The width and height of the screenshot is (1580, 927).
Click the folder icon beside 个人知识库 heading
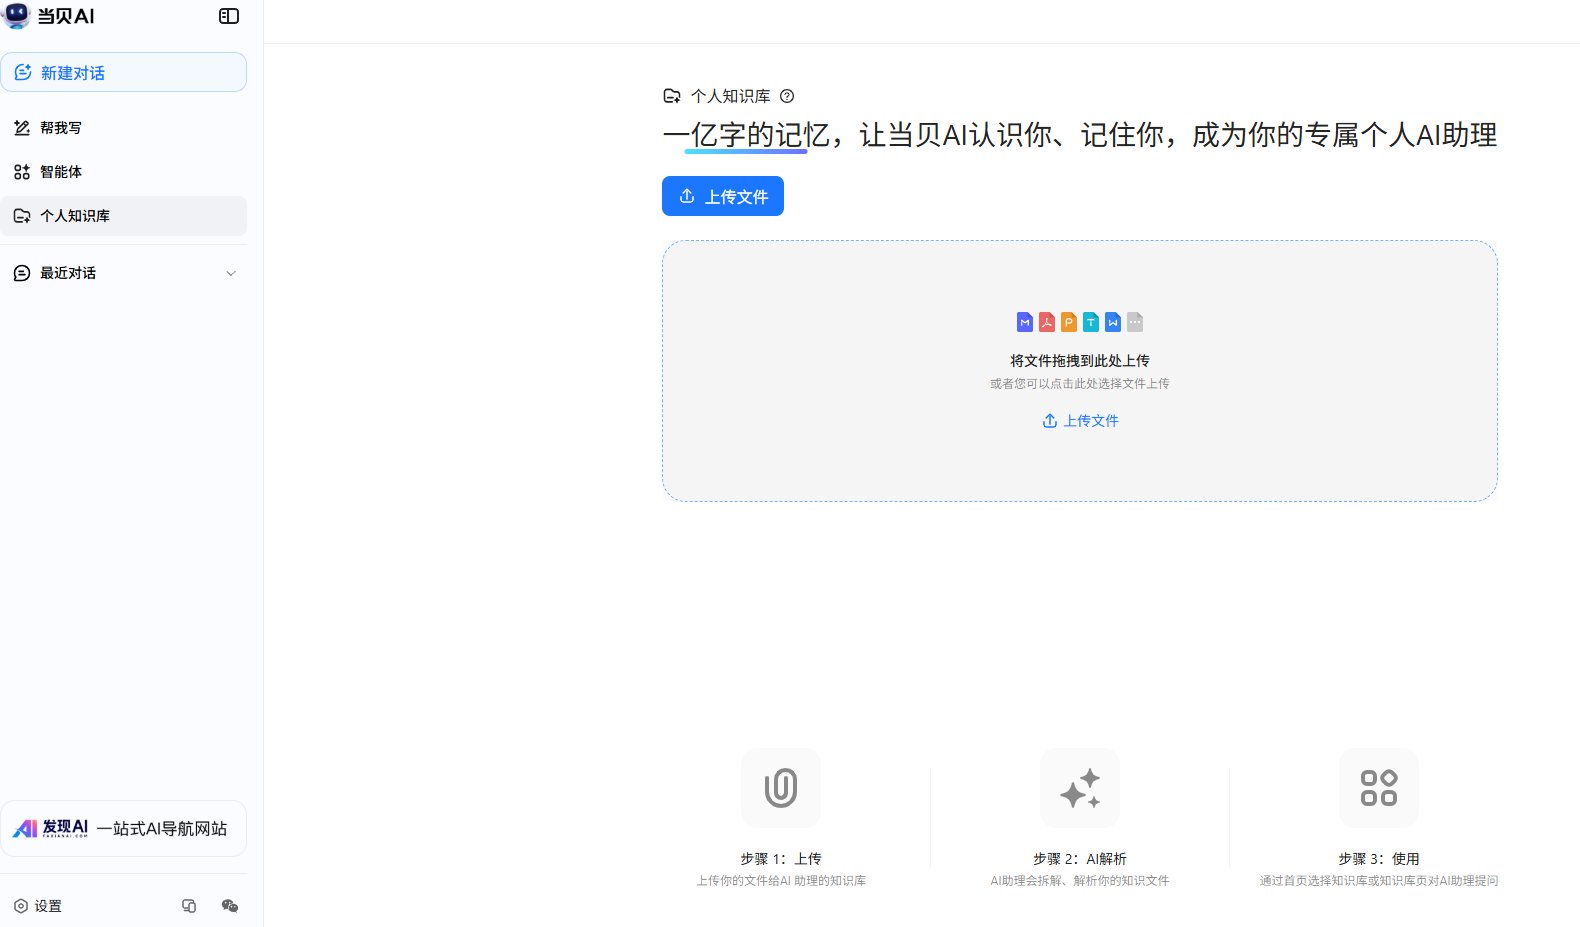(672, 96)
